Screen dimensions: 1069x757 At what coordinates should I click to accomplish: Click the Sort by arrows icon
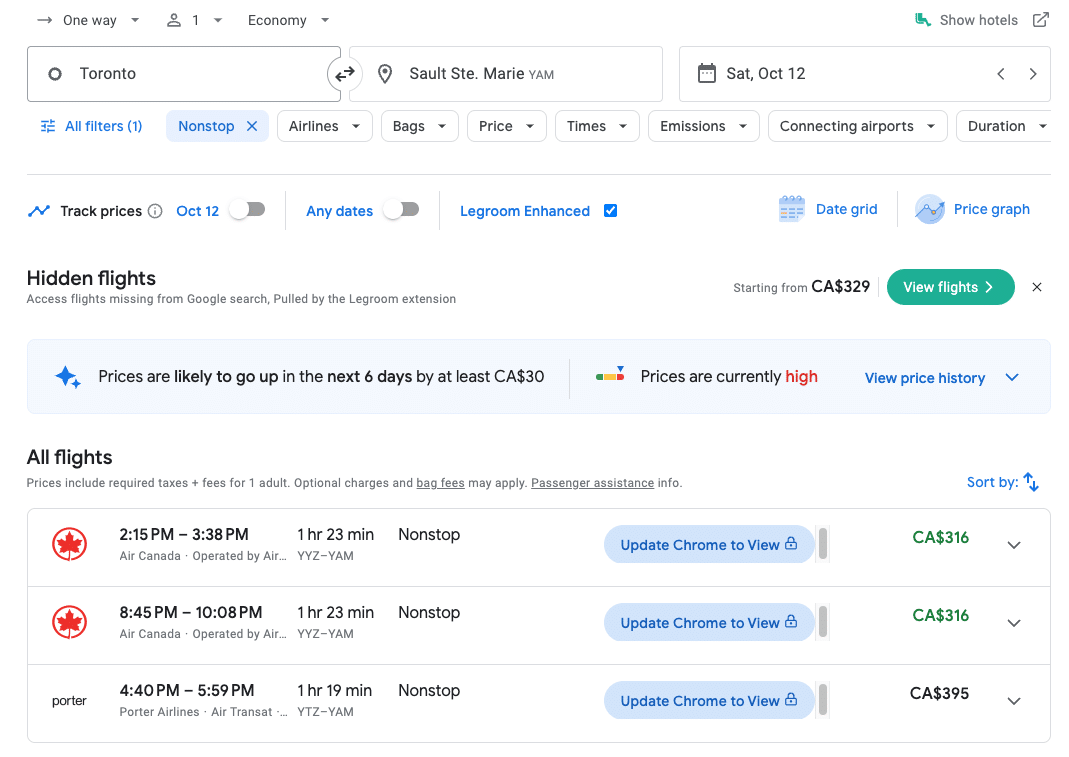(1031, 482)
